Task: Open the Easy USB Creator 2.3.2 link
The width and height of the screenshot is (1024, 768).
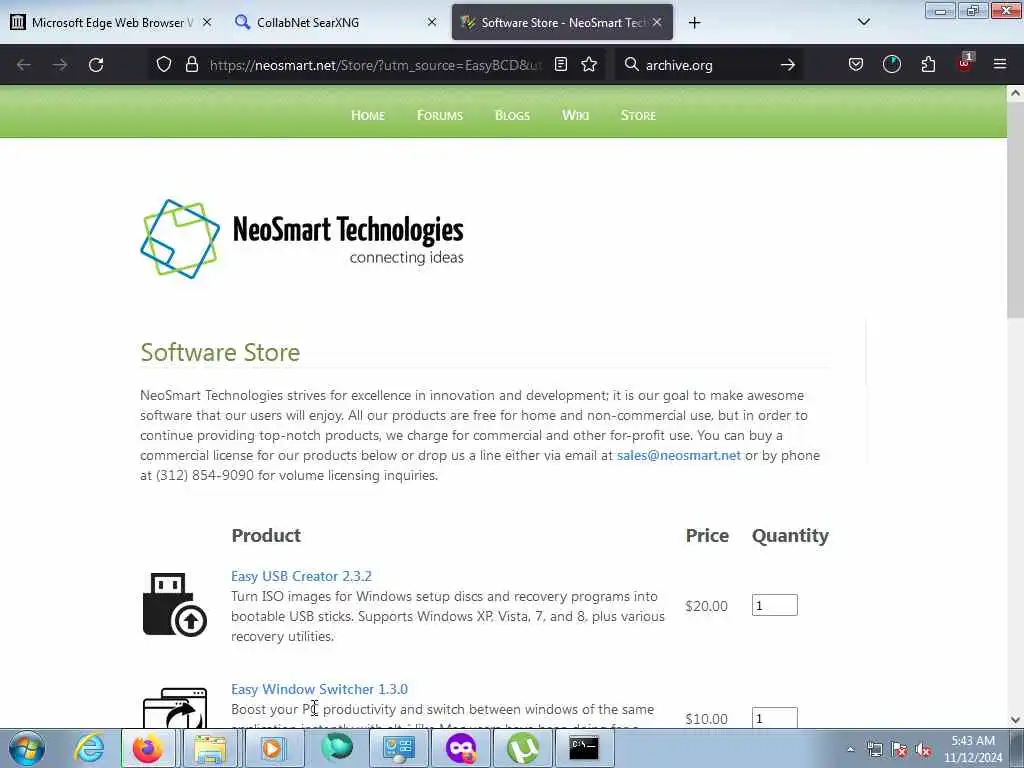Action: click(x=301, y=576)
